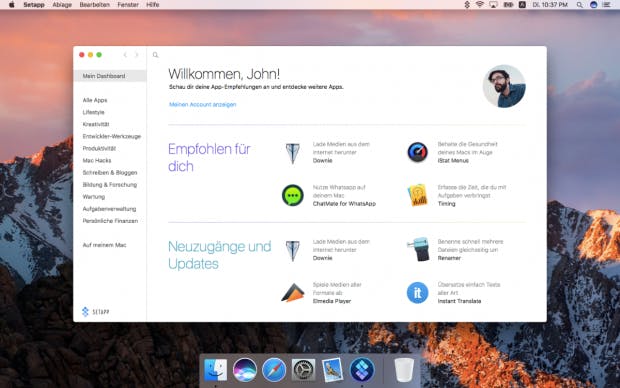Screen dimensions: 620x388
Task: Open Auf meinem Mac section
Action: [x=104, y=245]
